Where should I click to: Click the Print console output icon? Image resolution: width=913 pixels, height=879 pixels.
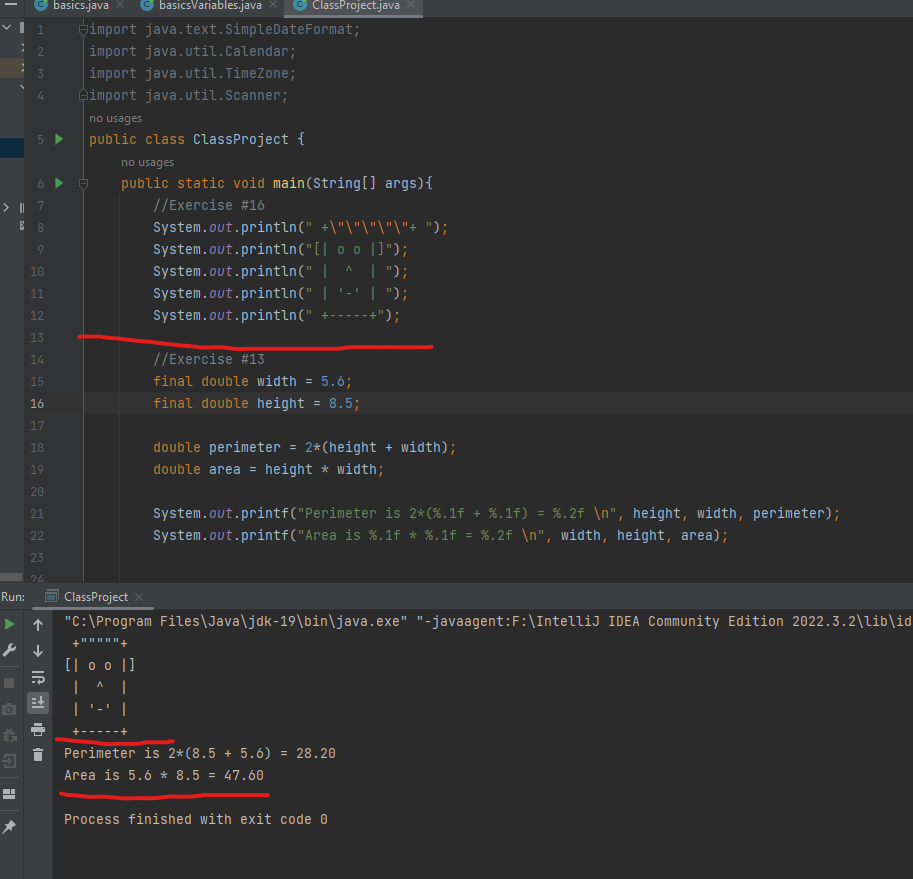tap(38, 729)
